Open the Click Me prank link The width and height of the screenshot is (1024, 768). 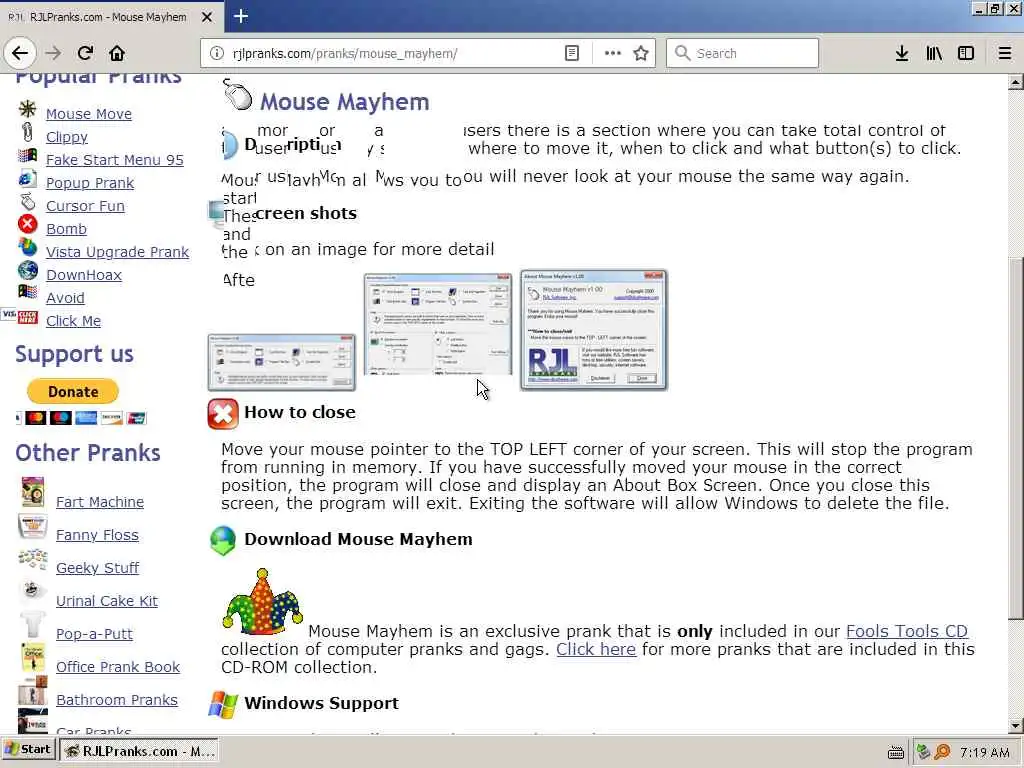pos(73,321)
